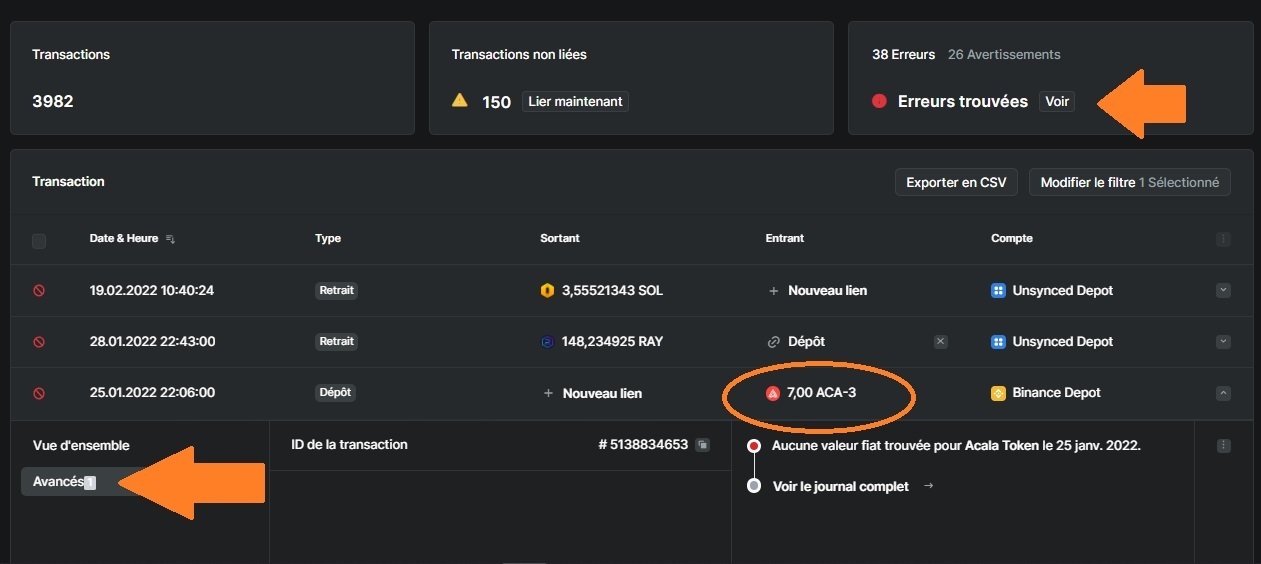This screenshot has height=564, width=1261.
Task: Click the SOL coin icon
Action: (x=547, y=291)
